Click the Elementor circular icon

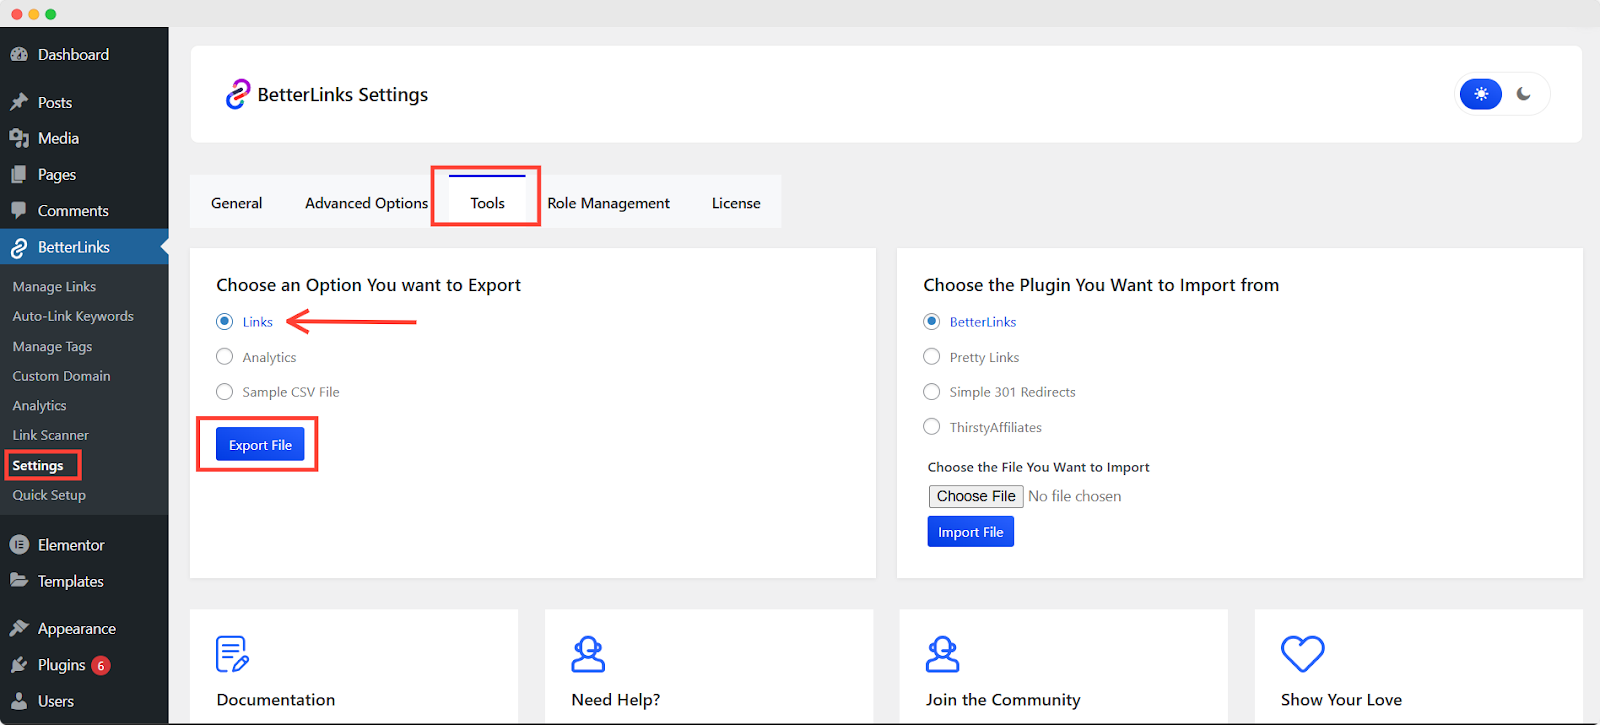(19, 545)
